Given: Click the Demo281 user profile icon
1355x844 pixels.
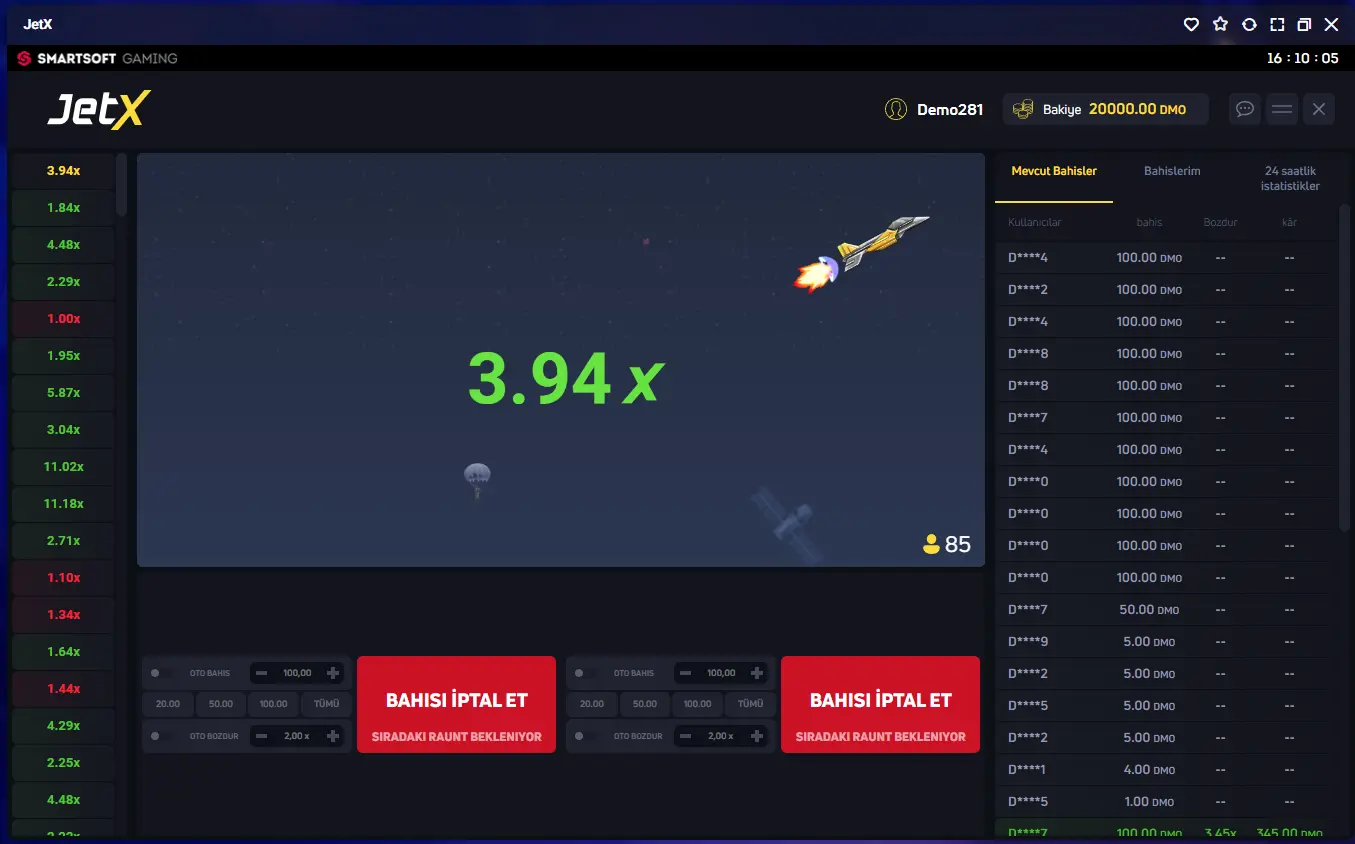Looking at the screenshot, I should pyautogui.click(x=896, y=109).
